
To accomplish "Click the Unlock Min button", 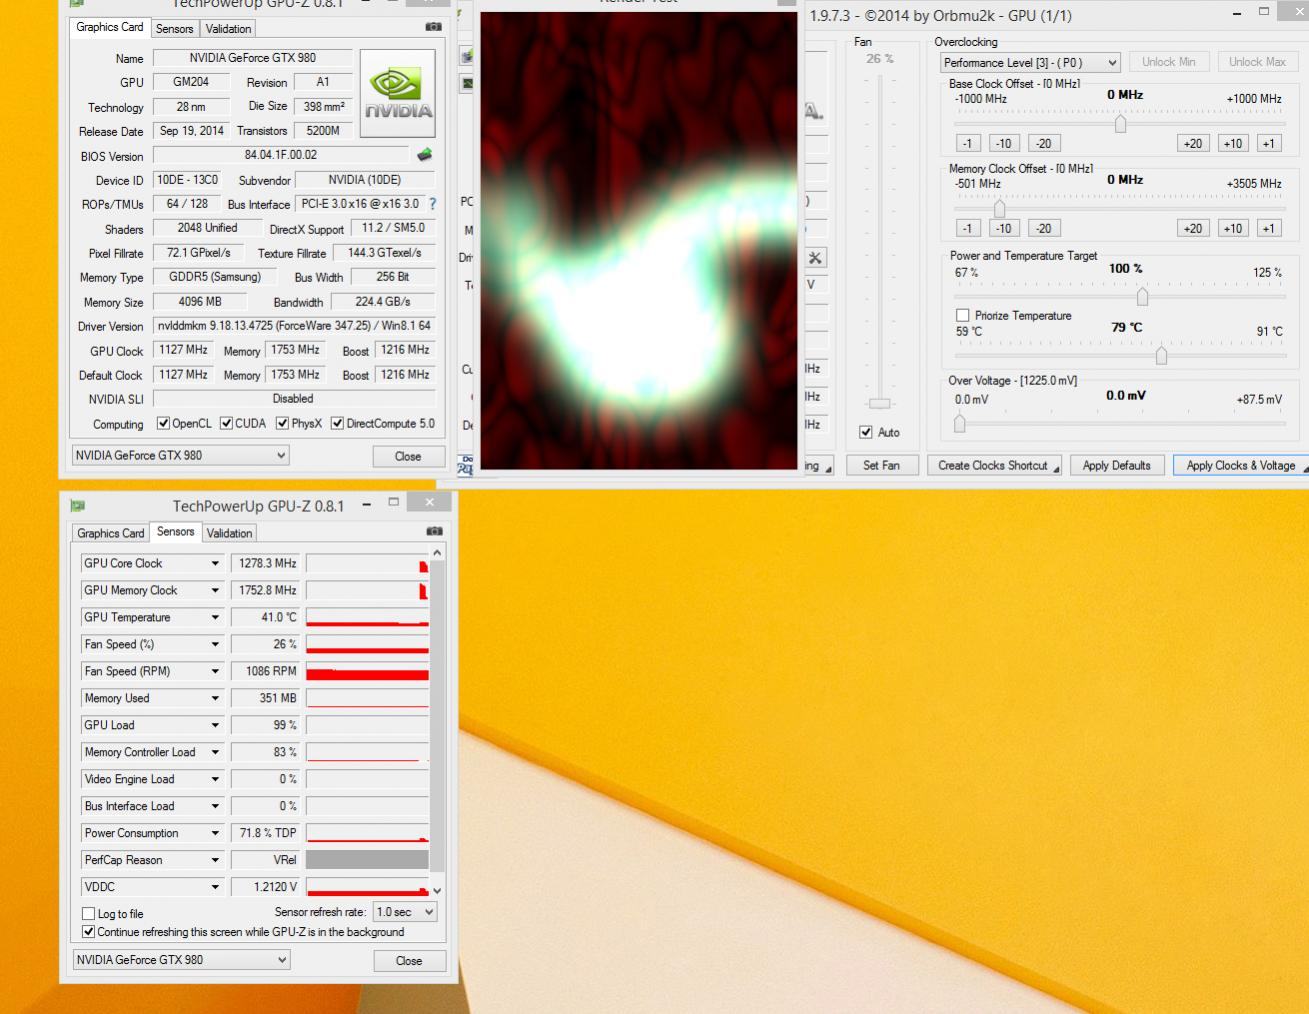I will pos(1168,62).
